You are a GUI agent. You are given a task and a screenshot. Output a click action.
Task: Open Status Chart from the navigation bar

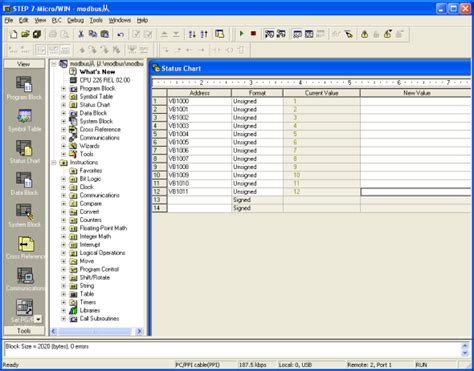[24, 152]
